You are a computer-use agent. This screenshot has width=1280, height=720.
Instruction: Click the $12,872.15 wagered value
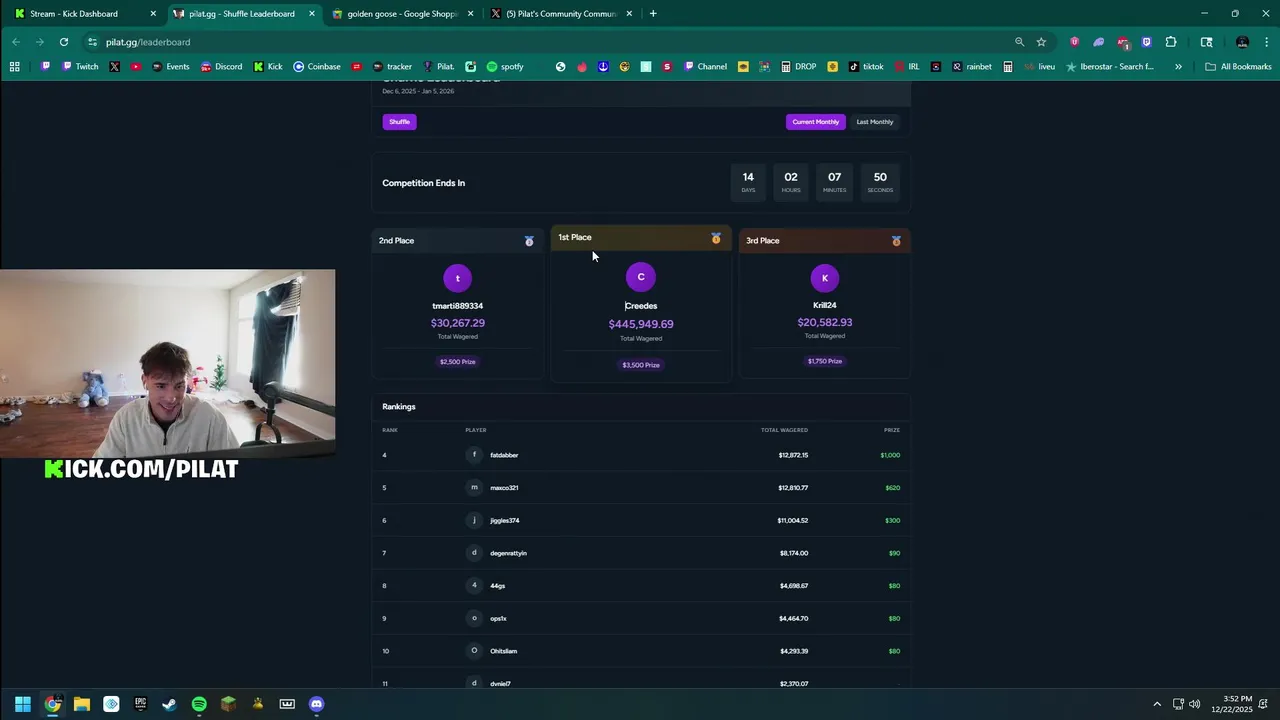coord(793,455)
